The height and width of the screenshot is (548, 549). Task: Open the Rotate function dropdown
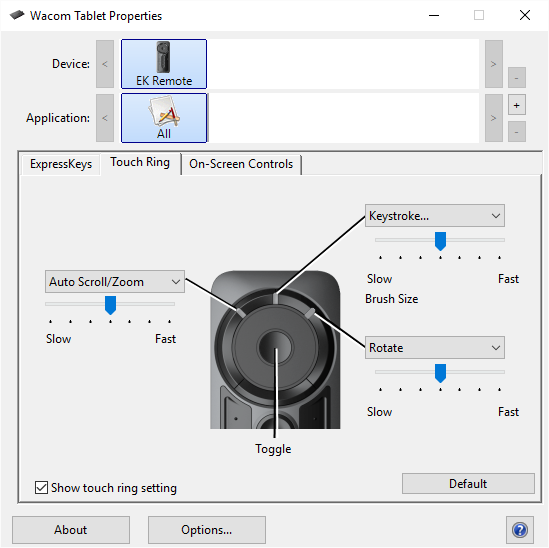tap(435, 348)
